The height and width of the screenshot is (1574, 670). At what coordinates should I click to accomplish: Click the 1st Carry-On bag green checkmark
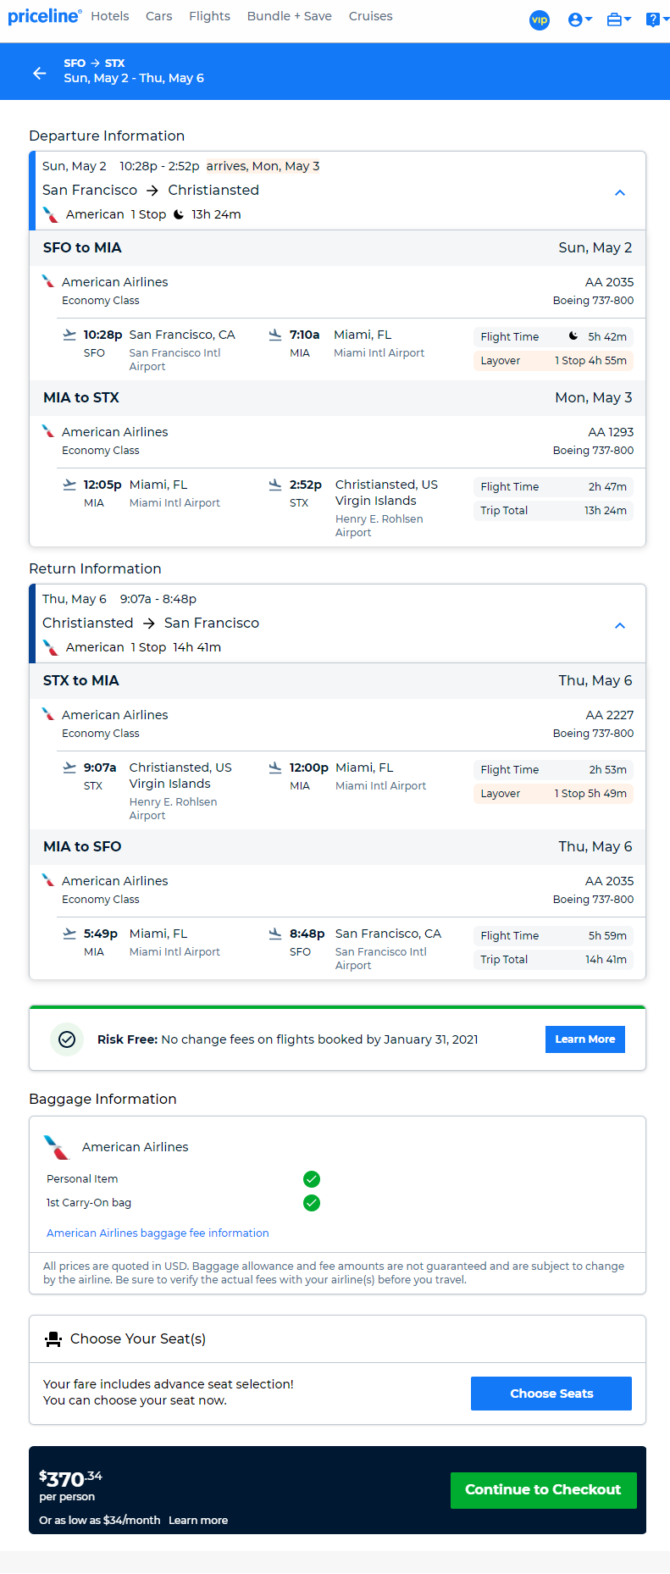pos(312,1203)
